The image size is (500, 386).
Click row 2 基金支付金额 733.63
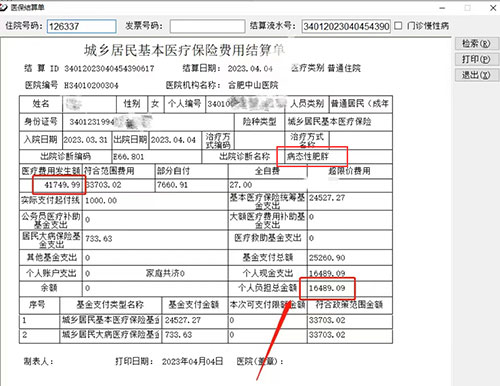tap(178, 335)
